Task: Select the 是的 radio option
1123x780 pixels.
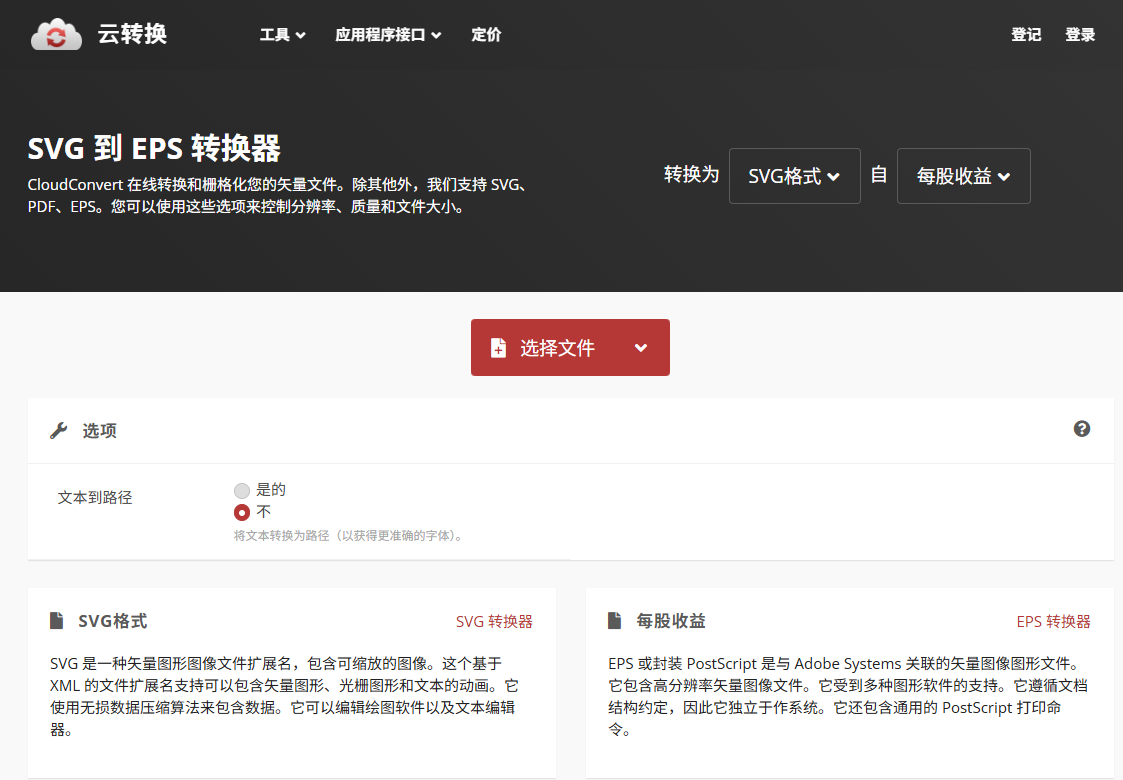Action: 242,490
